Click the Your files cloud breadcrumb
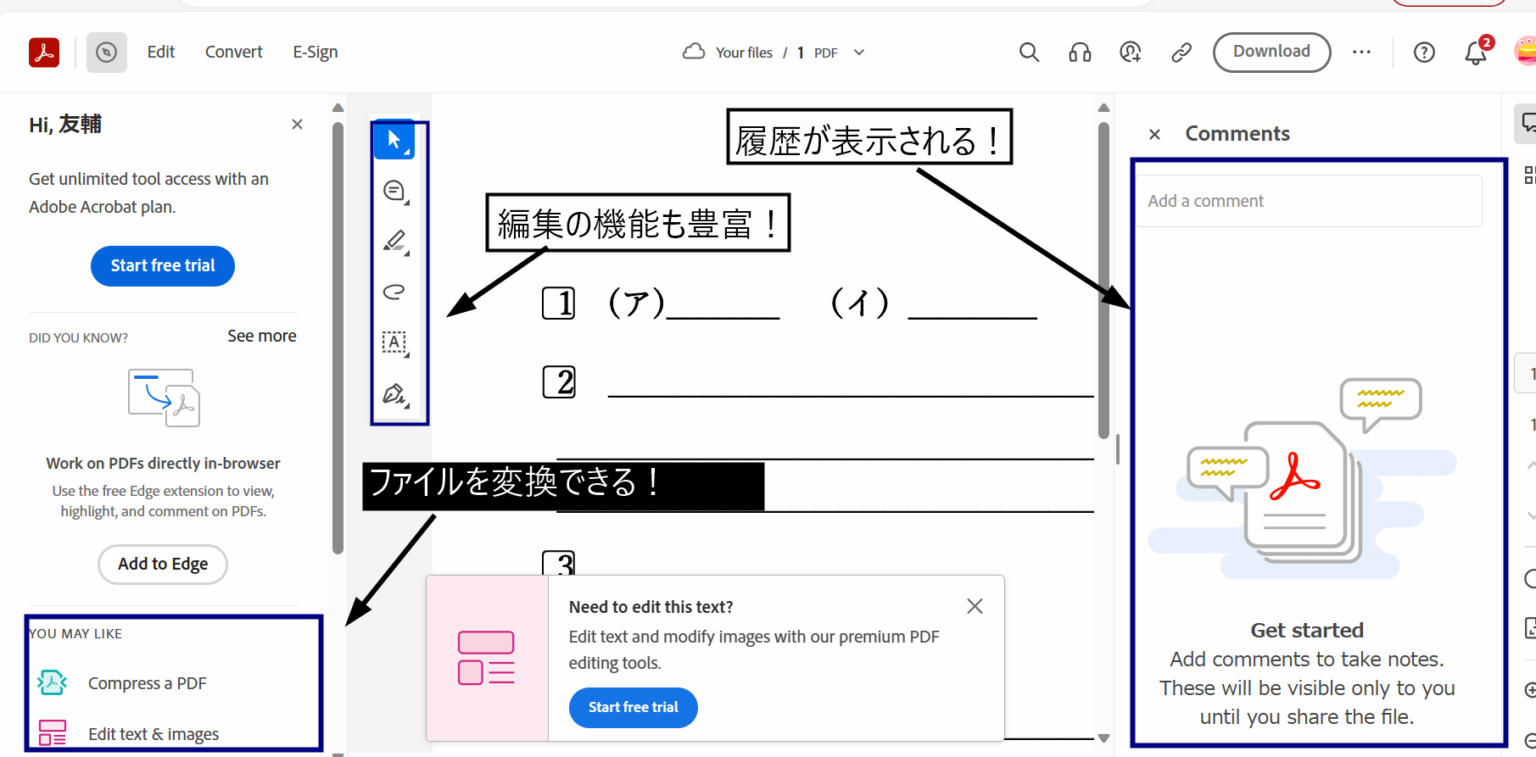 727,52
